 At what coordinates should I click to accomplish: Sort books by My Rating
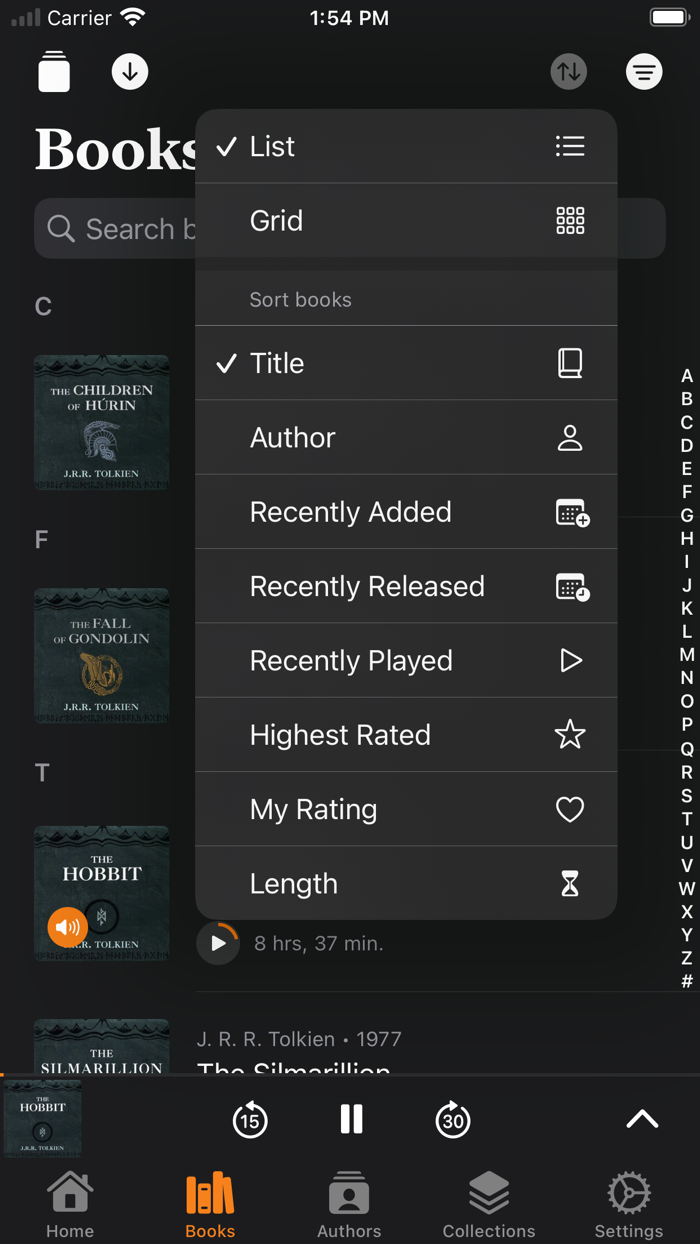click(406, 809)
